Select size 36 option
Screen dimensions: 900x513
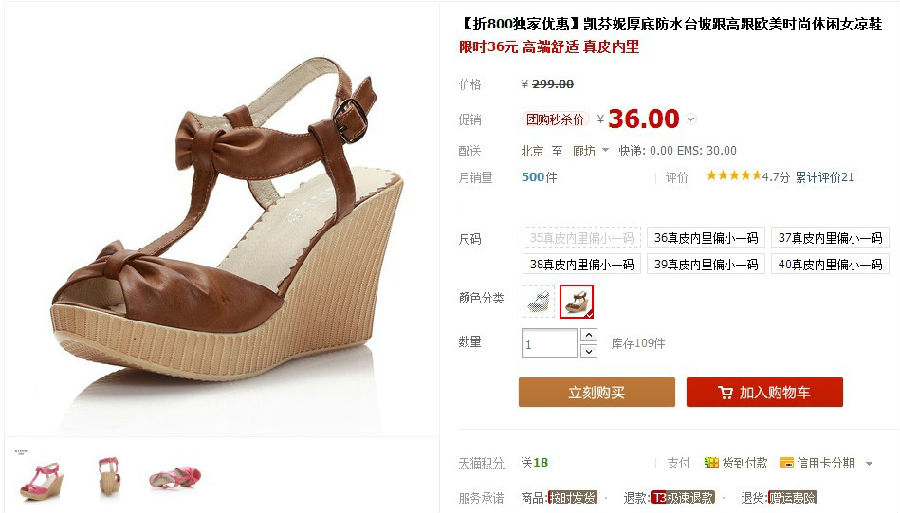coord(706,238)
